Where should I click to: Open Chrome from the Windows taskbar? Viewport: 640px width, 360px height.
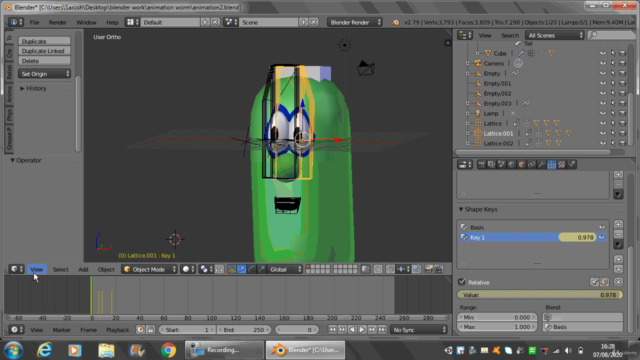pyautogui.click(x=168, y=350)
